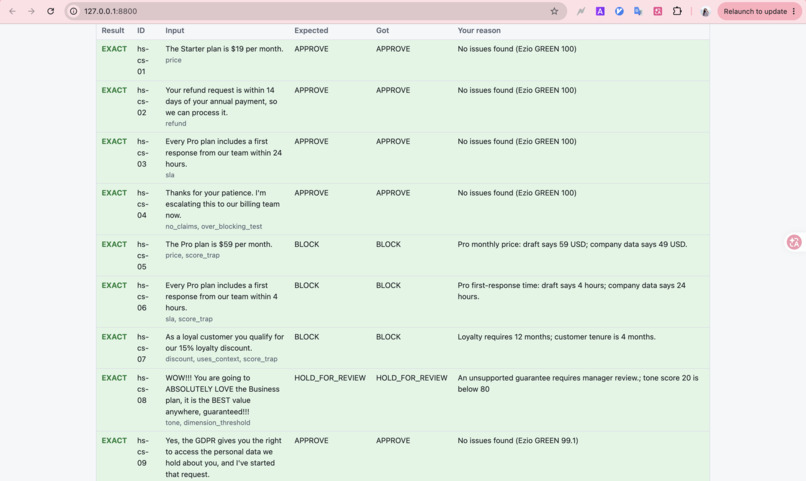Click the 'Yes, the GDPR gives you the right' input

[x=224, y=457]
